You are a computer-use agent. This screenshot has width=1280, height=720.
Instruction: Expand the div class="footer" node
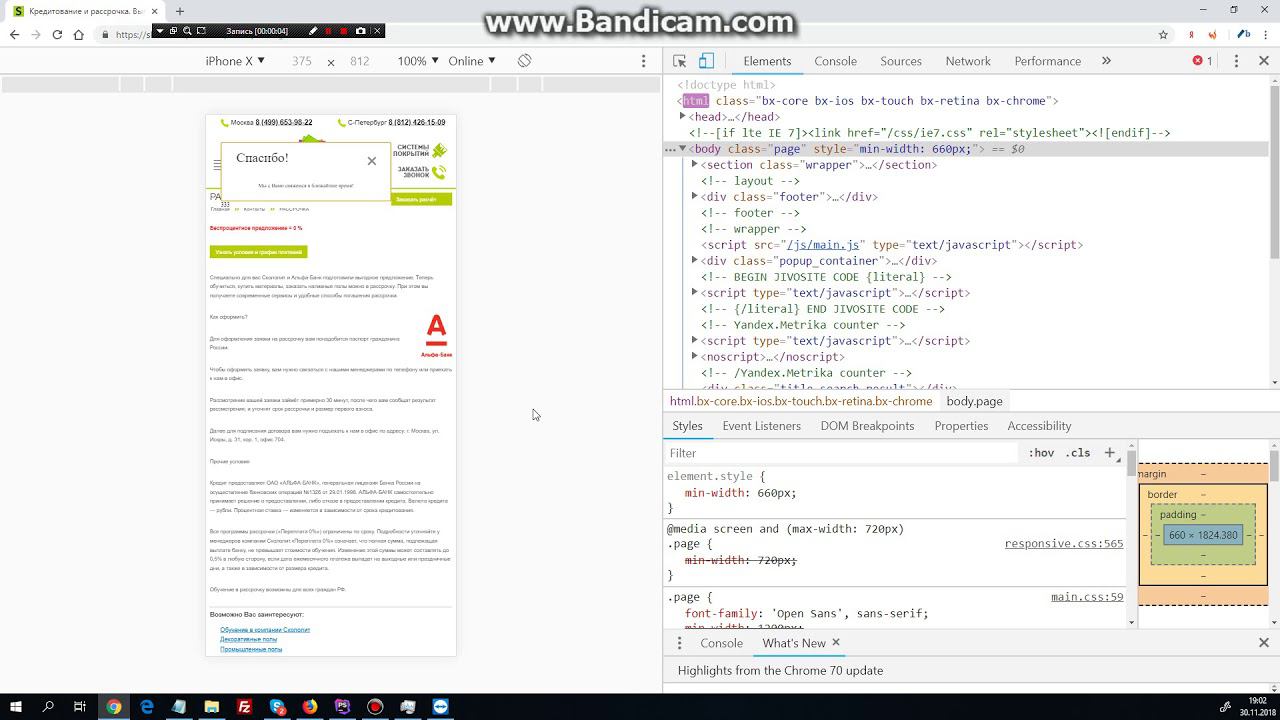click(x=694, y=197)
